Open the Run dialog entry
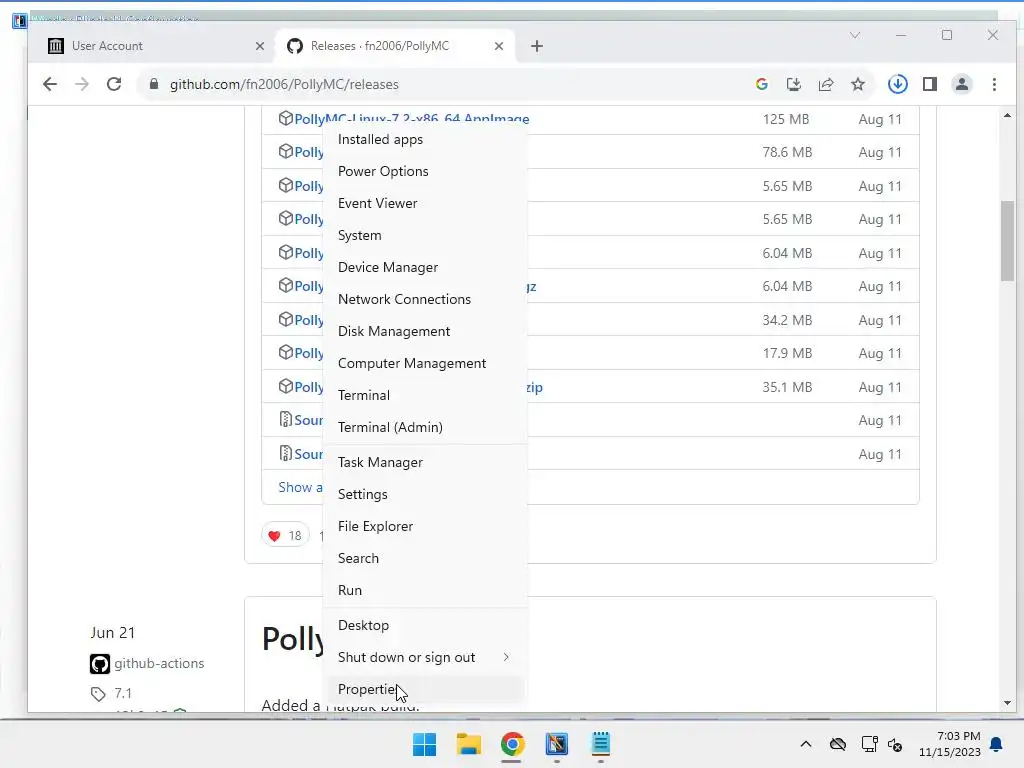Screen dimensions: 1024x768 tap(424, 590)
